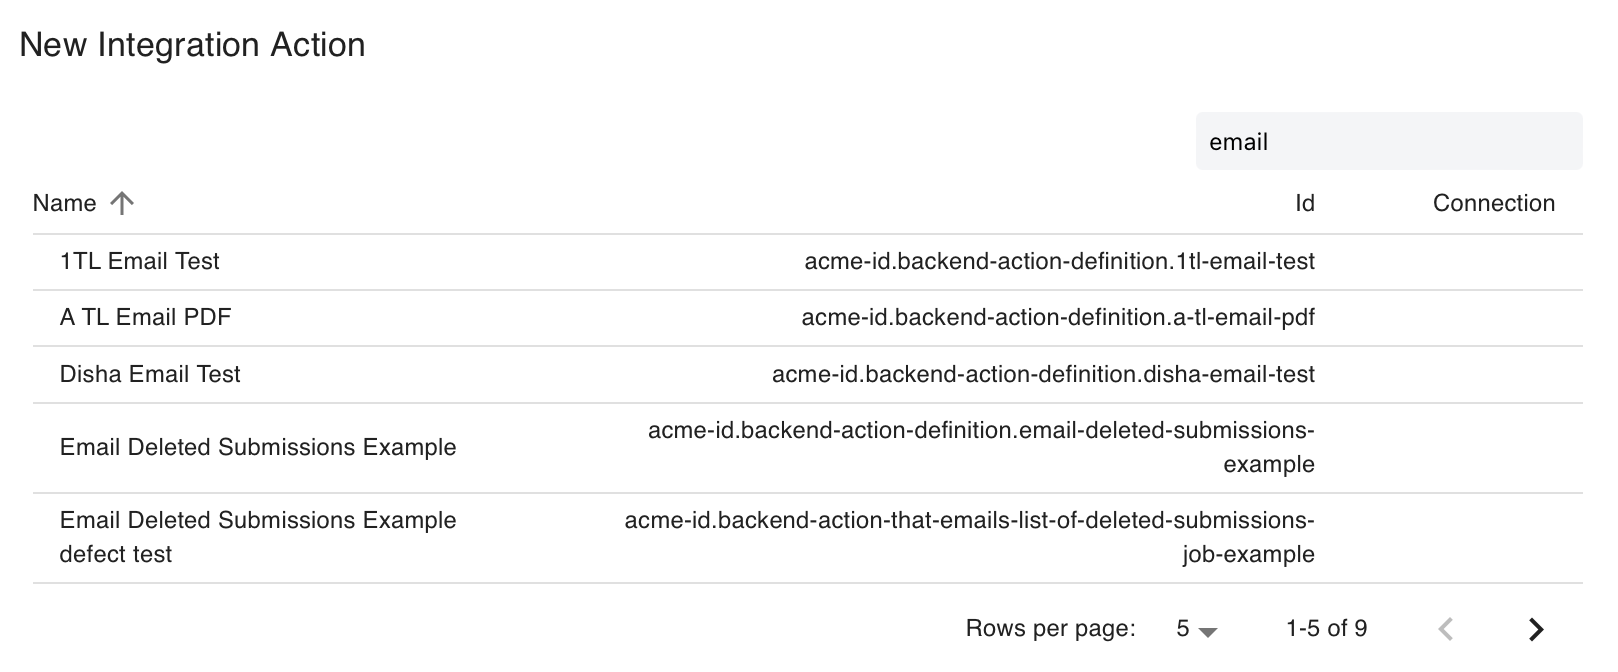1618x672 pixels.
Task: Select the 1TL Email Test row
Action: (x=140, y=262)
